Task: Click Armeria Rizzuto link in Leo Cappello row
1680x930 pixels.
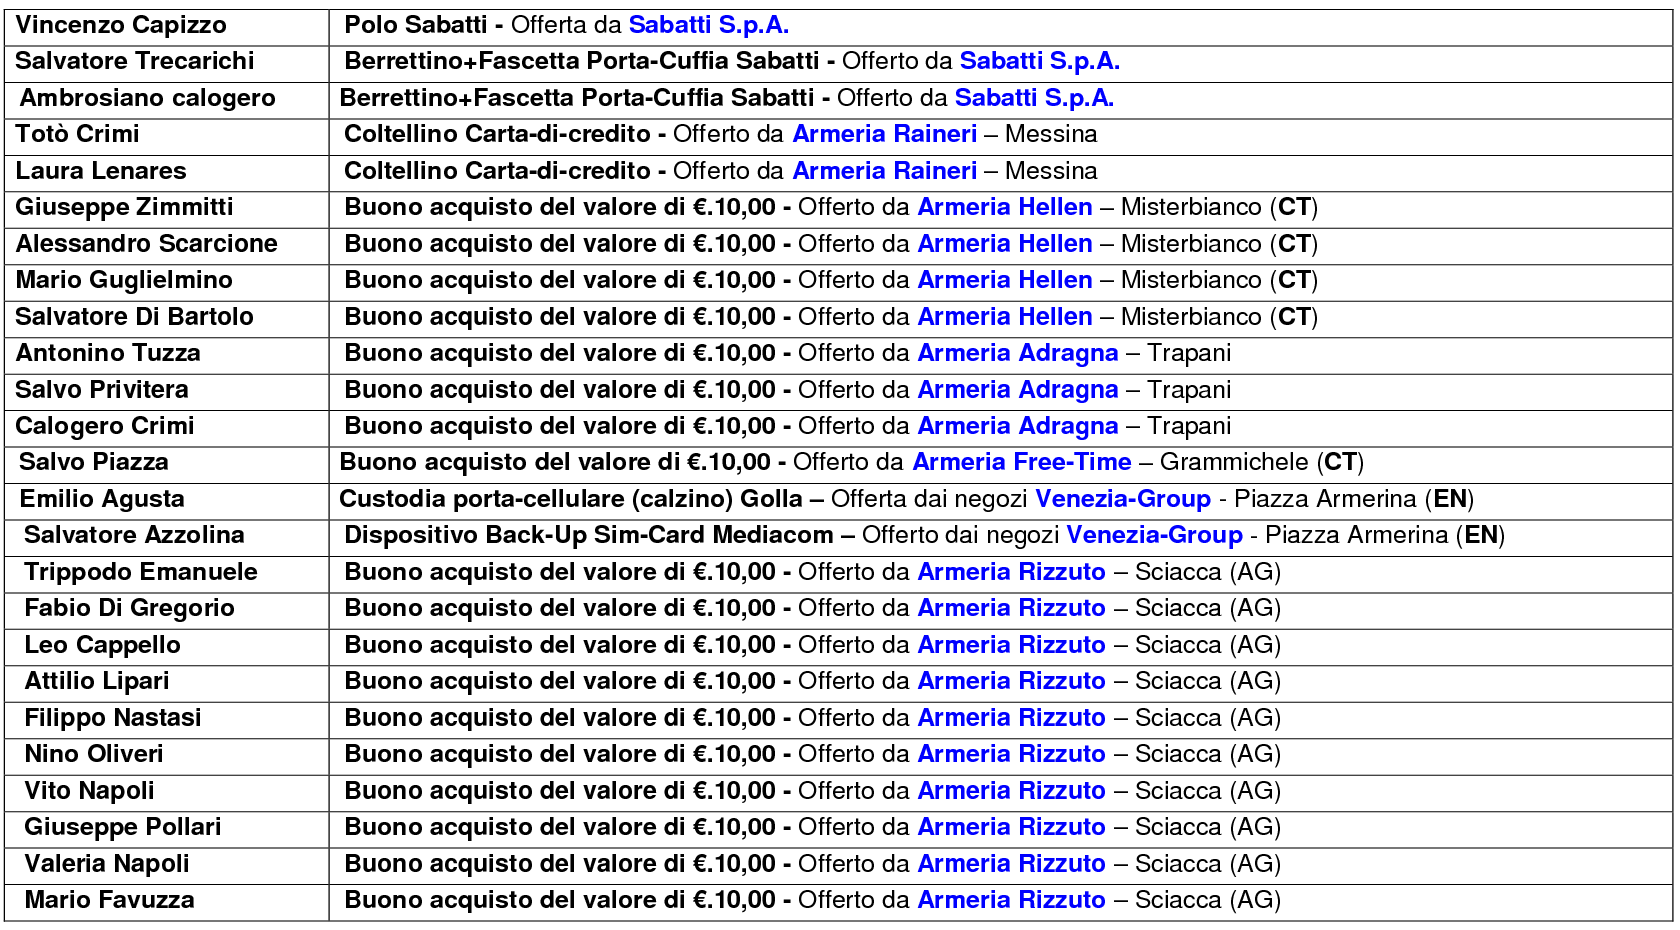Action: click(1011, 645)
